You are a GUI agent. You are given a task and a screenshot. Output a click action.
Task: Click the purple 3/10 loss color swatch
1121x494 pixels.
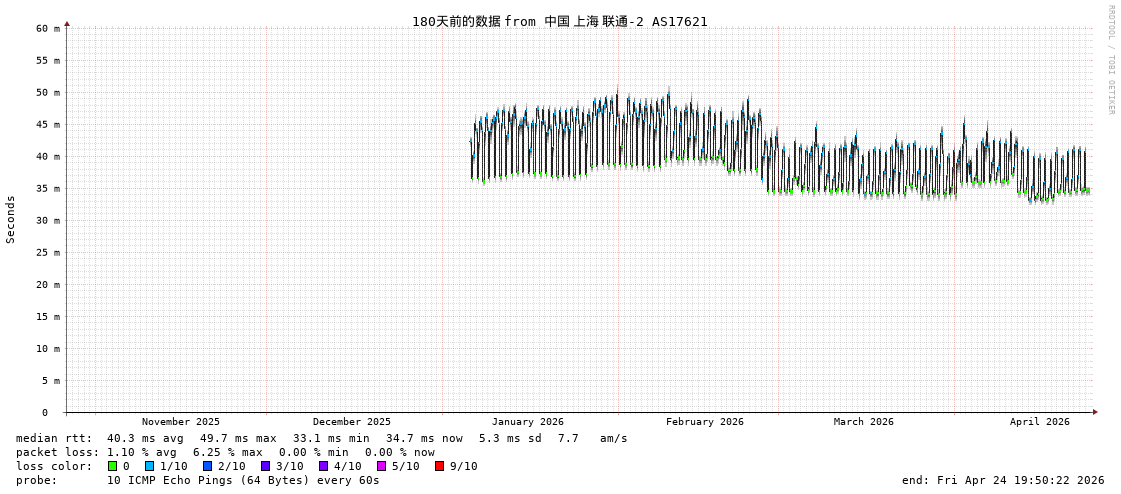(265, 466)
